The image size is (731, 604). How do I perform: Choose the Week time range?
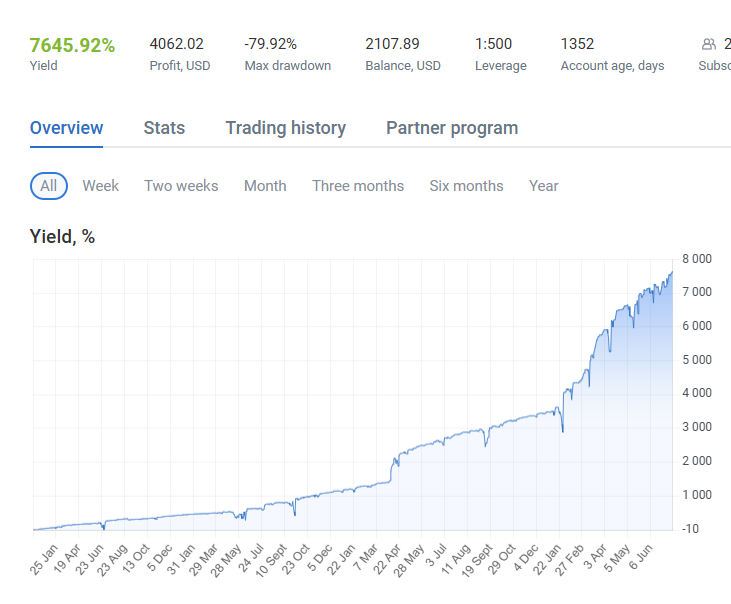(101, 186)
